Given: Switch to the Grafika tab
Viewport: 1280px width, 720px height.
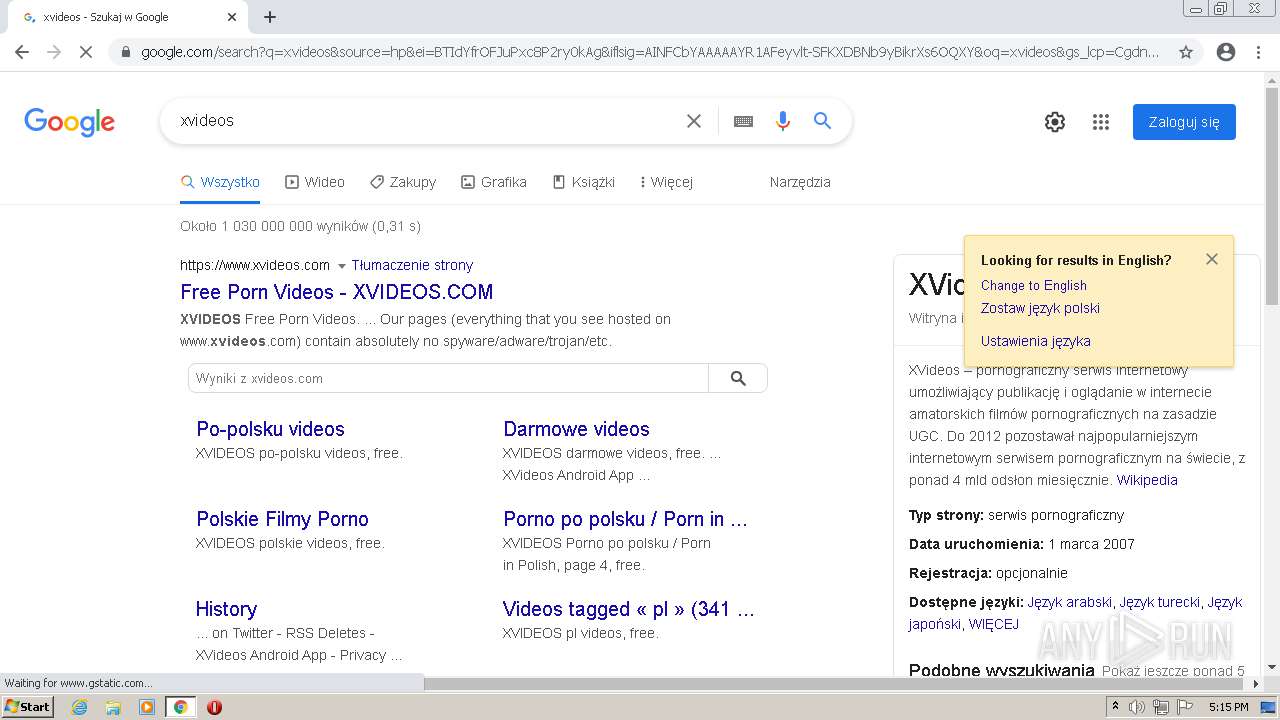Looking at the screenshot, I should click(x=494, y=182).
